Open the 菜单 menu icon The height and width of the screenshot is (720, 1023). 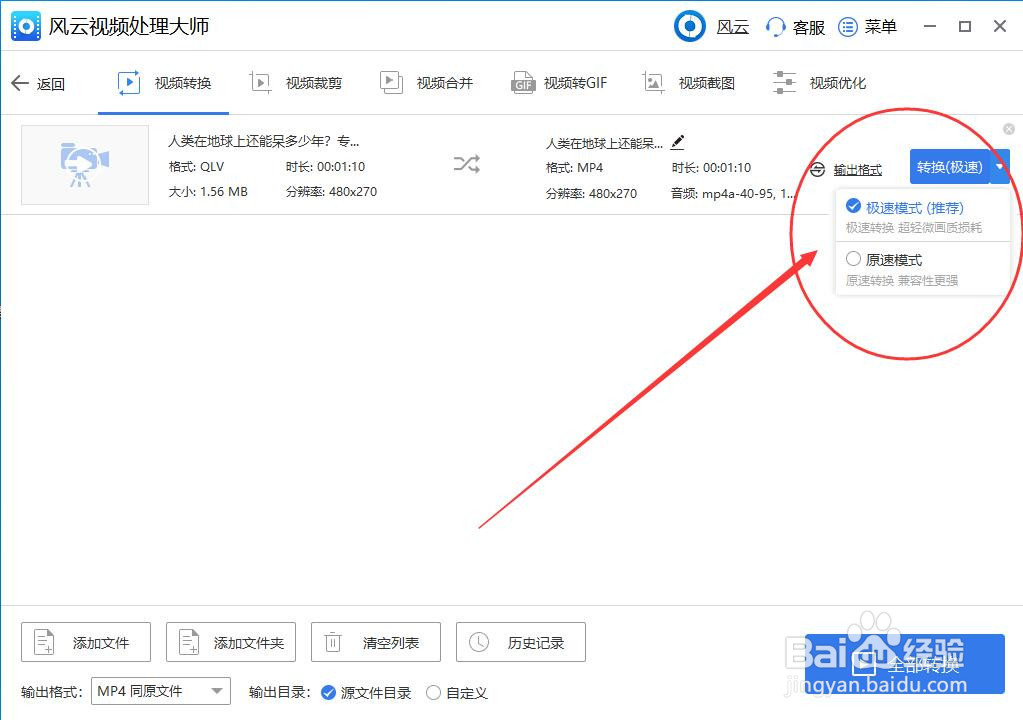point(847,27)
